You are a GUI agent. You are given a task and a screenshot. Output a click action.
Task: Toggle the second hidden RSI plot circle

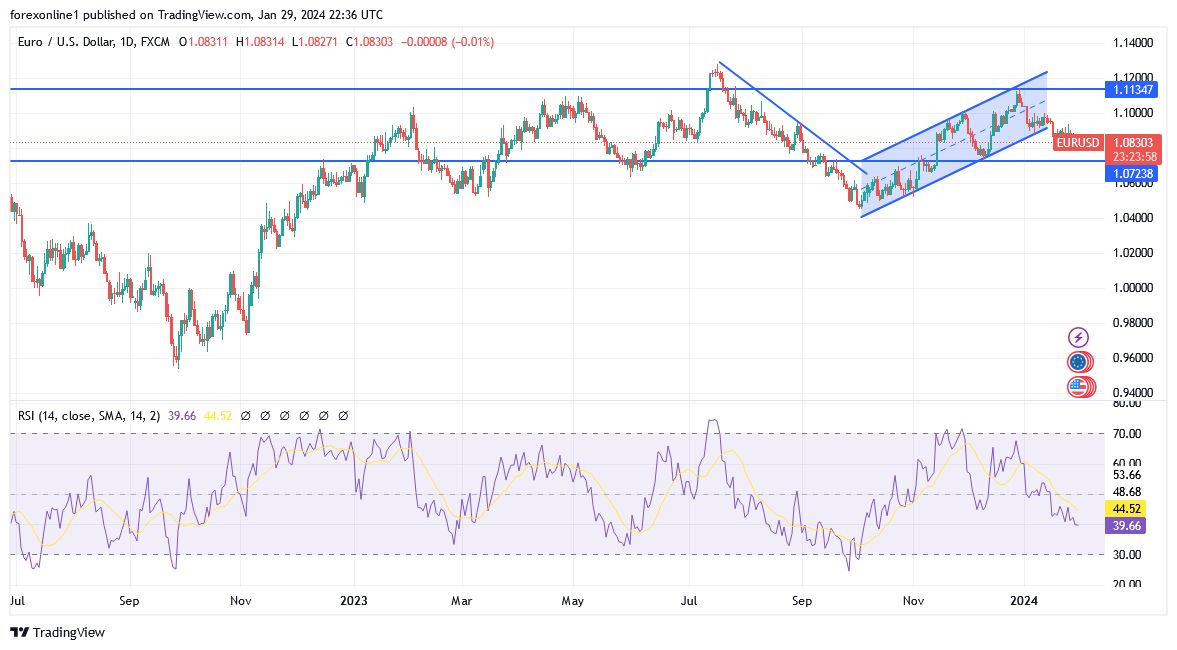coord(266,415)
